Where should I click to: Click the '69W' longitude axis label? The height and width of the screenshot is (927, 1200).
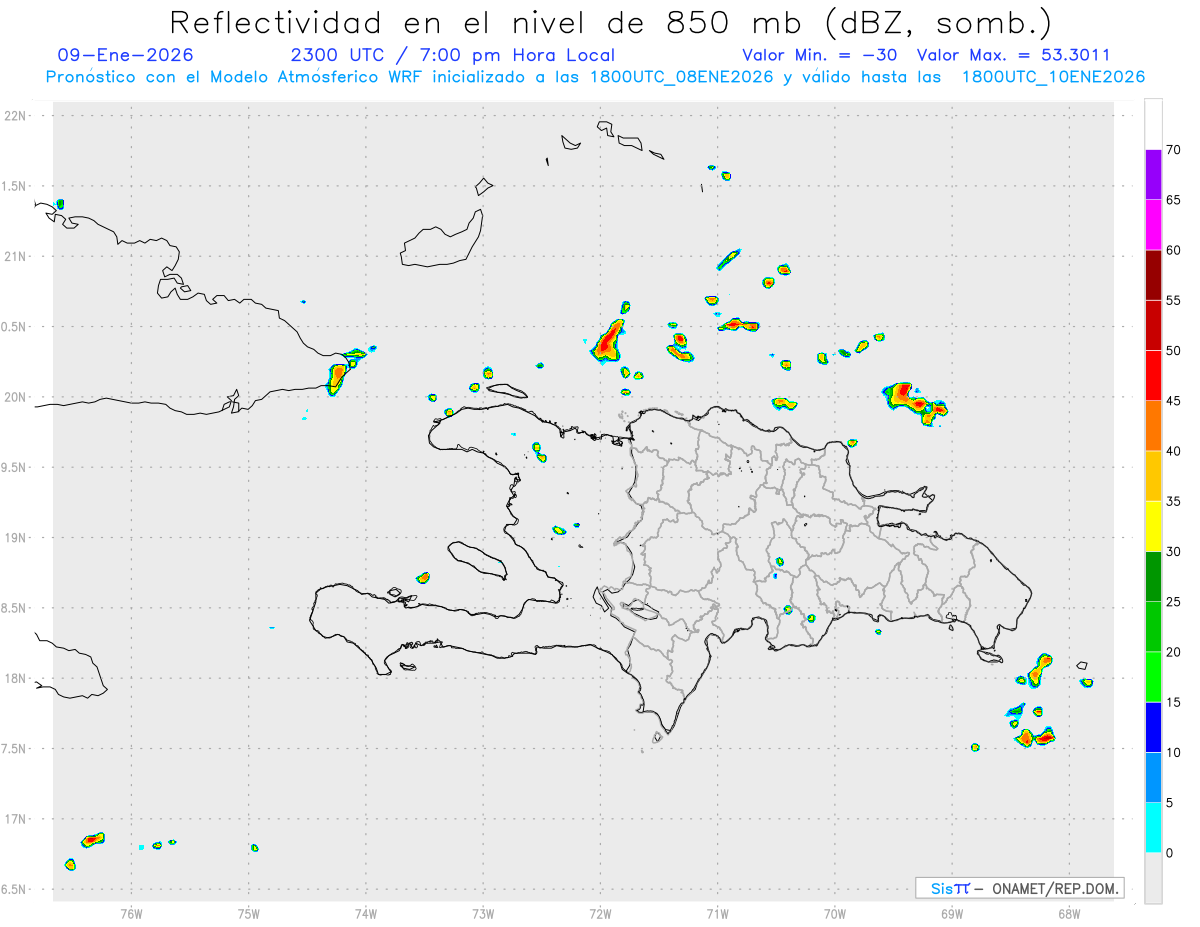[952, 913]
